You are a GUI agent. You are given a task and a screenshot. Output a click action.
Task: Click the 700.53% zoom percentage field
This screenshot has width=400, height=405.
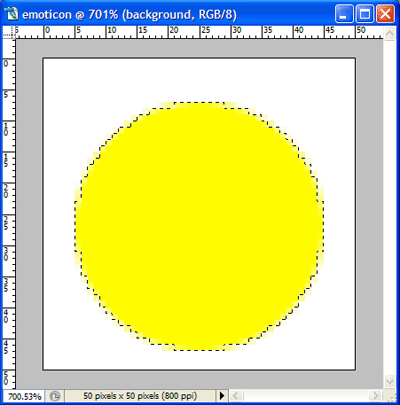pyautogui.click(x=24, y=396)
